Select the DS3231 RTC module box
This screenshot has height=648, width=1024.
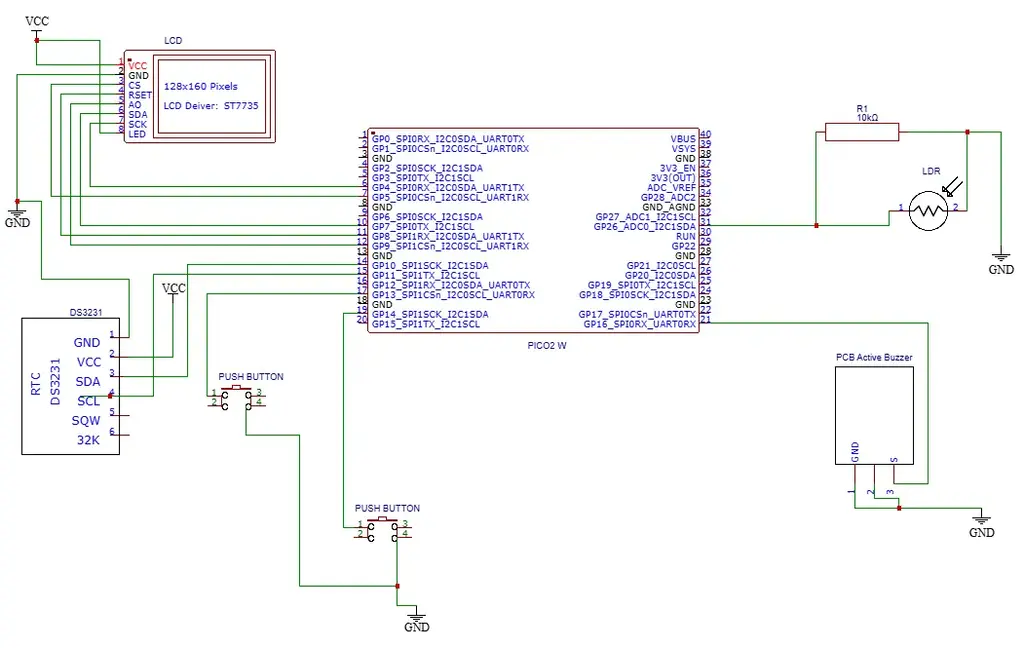(x=71, y=386)
